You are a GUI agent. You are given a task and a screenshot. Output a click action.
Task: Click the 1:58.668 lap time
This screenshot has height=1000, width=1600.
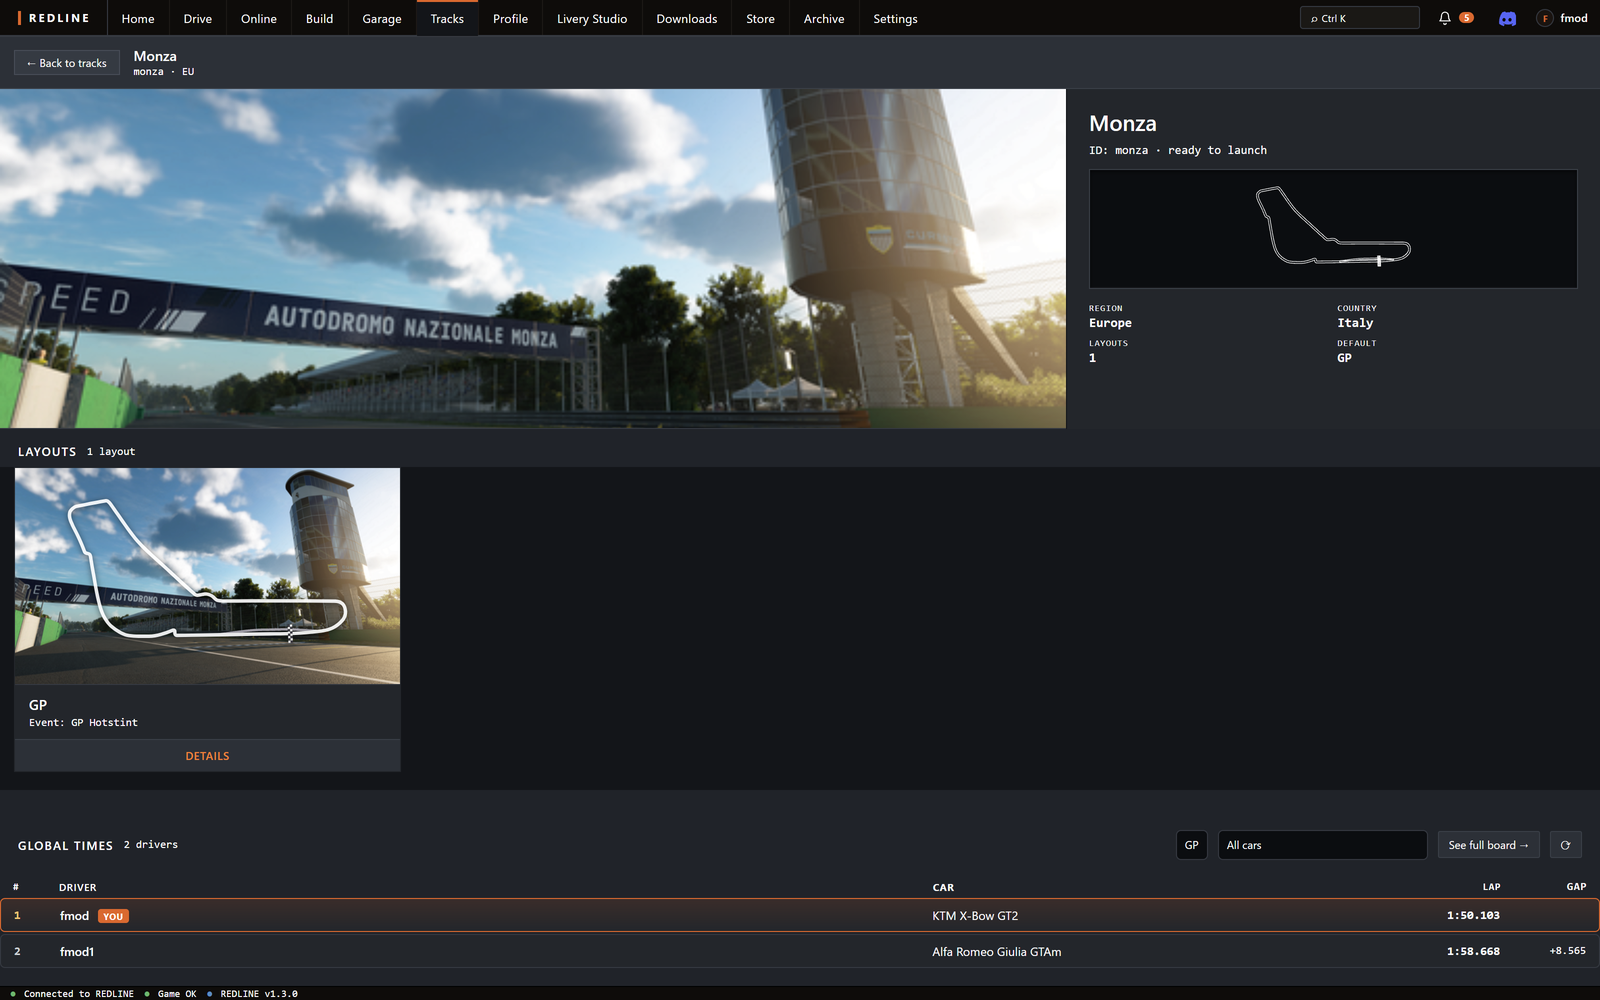click(1473, 952)
